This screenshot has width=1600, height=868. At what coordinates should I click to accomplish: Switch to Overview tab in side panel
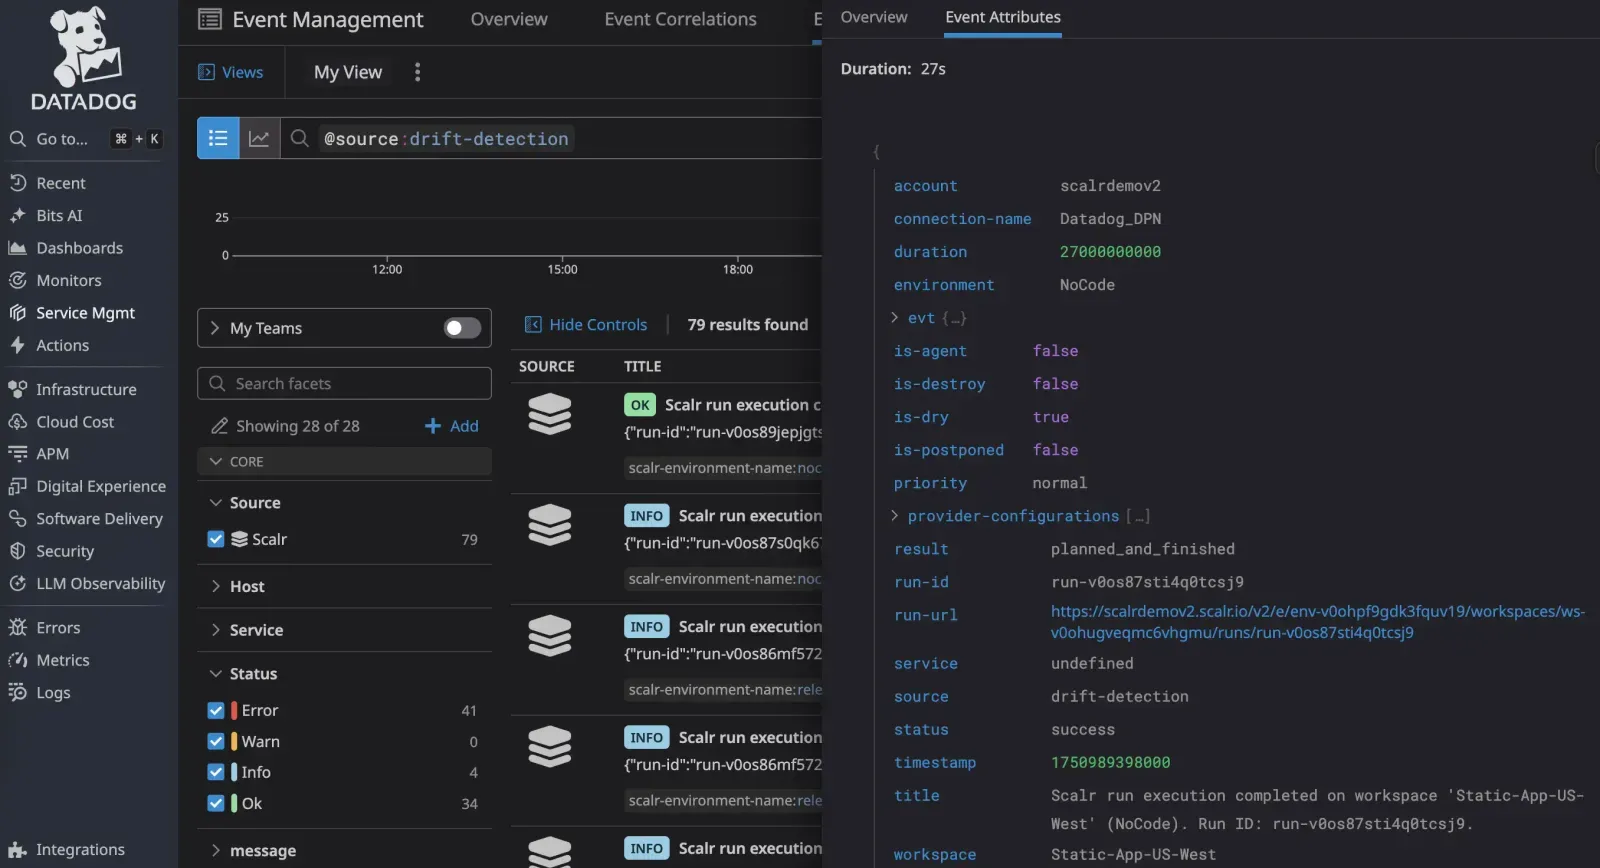(x=873, y=17)
